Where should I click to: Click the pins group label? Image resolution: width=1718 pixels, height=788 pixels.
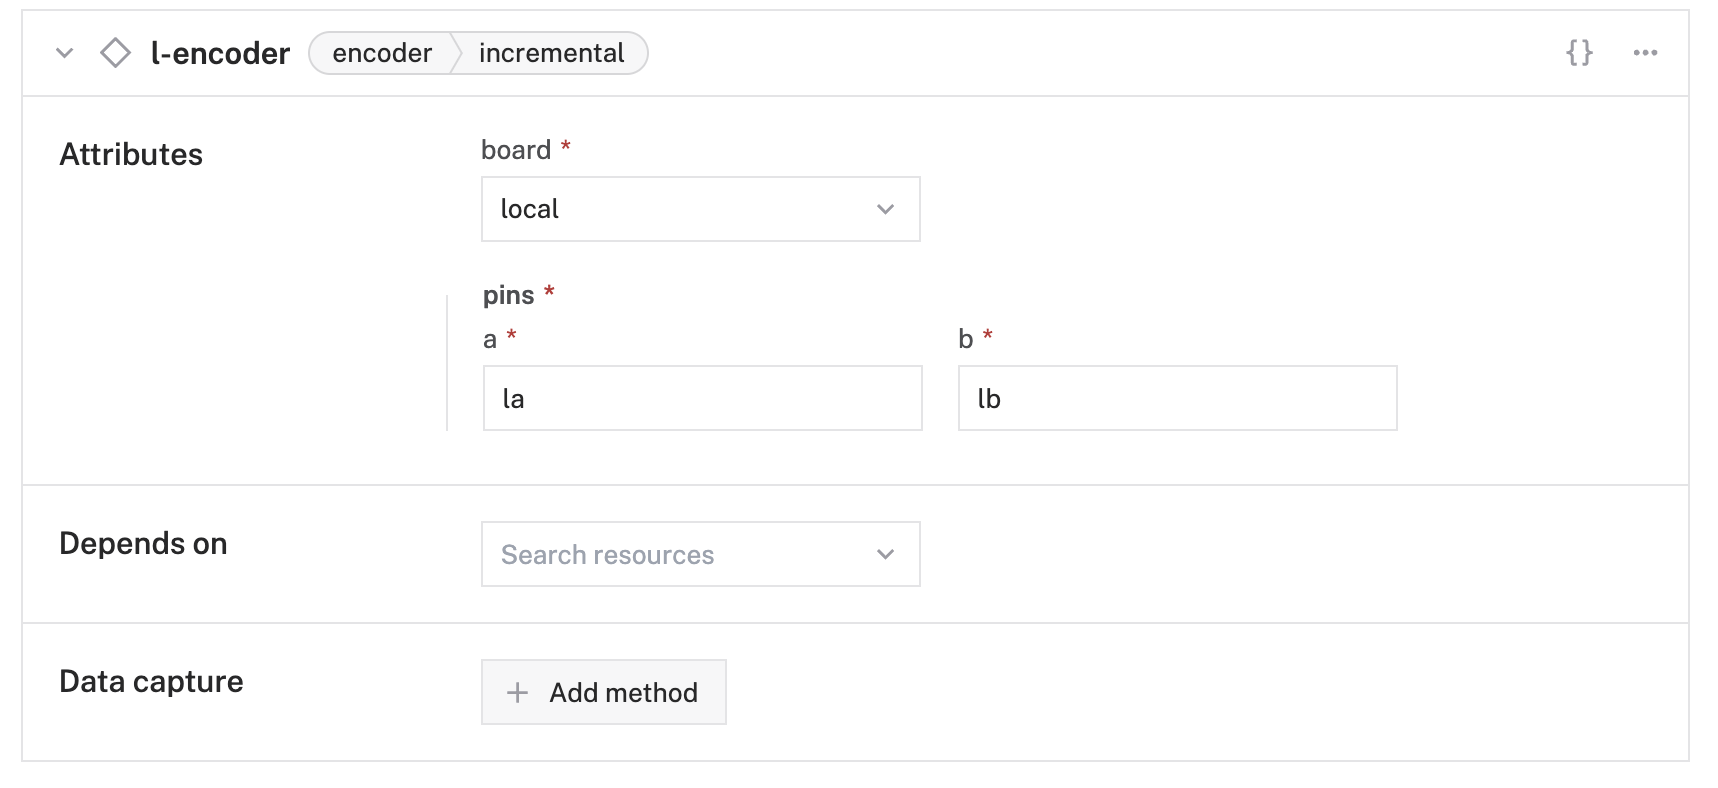click(509, 295)
